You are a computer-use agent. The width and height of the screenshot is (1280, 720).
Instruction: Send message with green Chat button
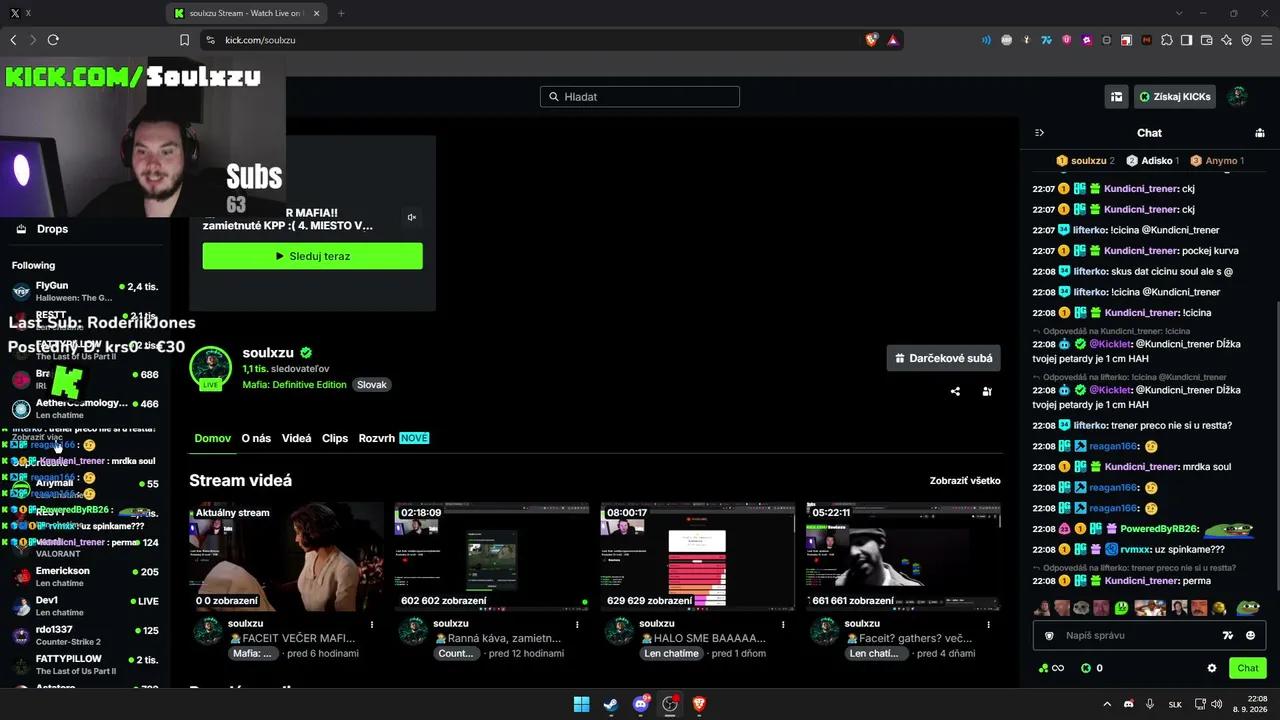(x=1247, y=668)
